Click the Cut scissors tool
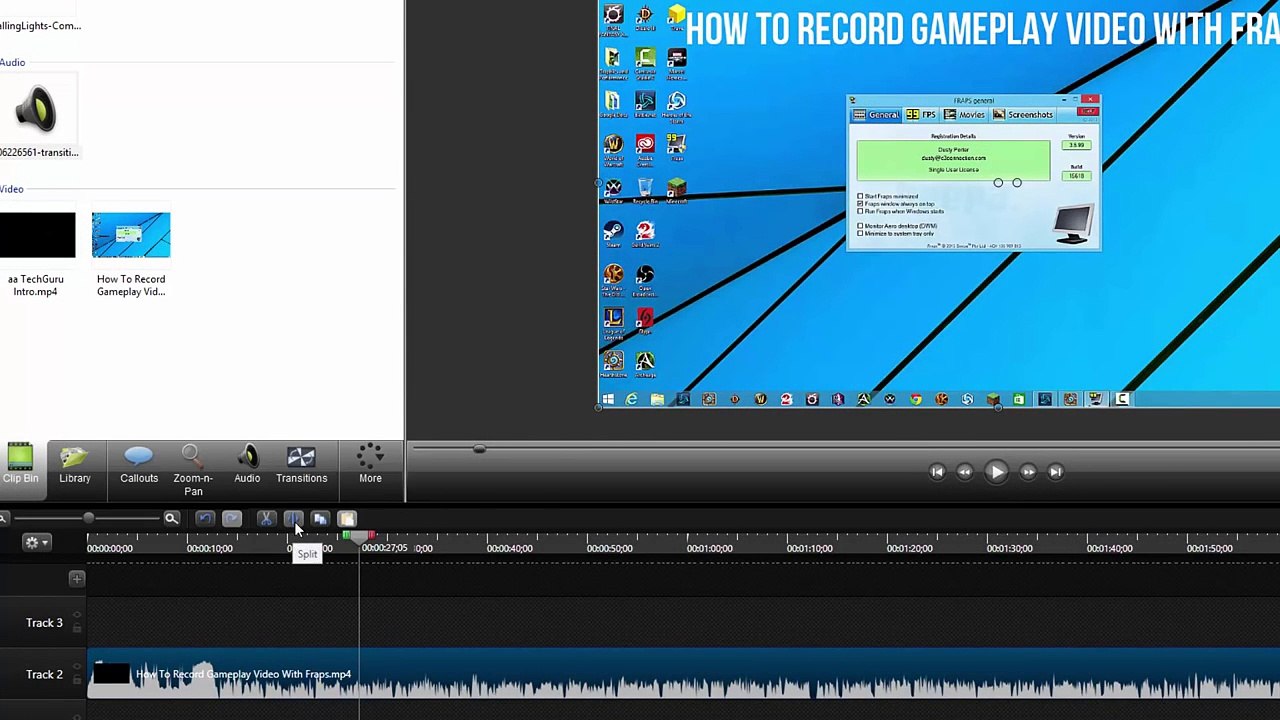 266,519
